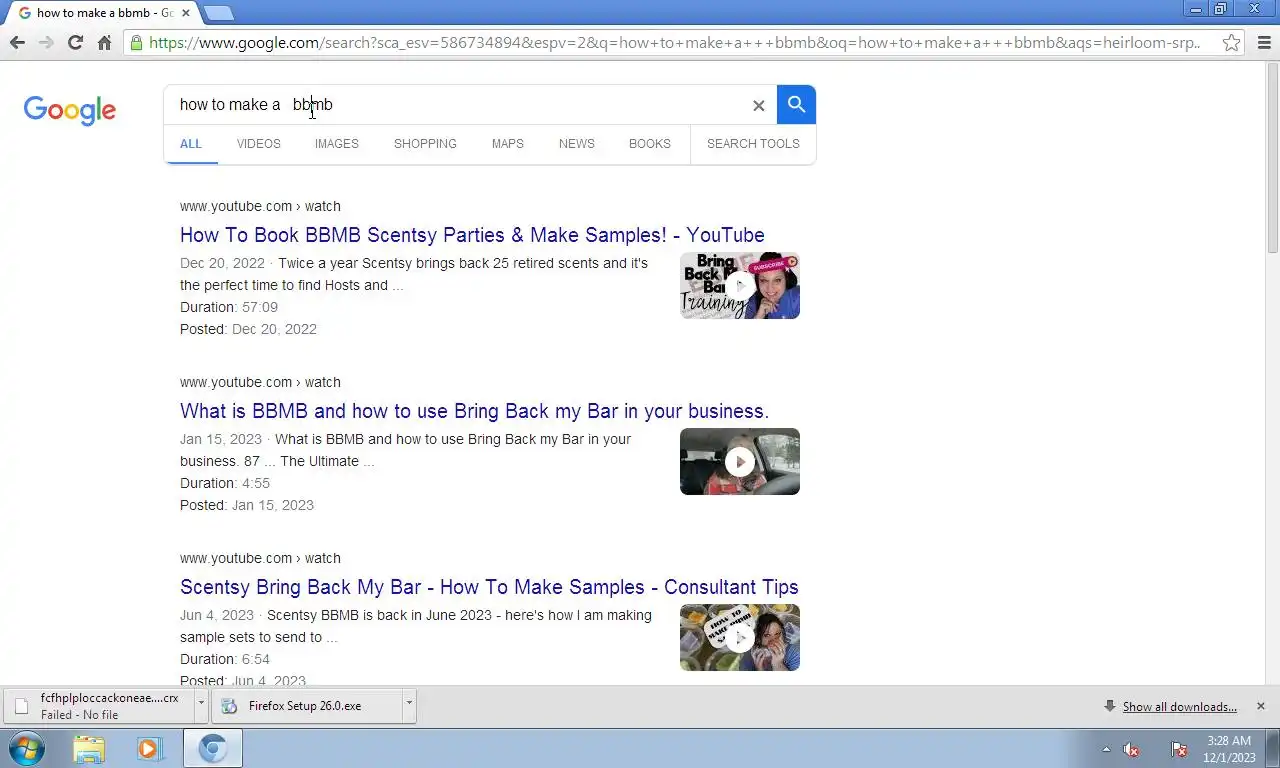
Task: Click into the Google search input field
Action: tap(458, 105)
